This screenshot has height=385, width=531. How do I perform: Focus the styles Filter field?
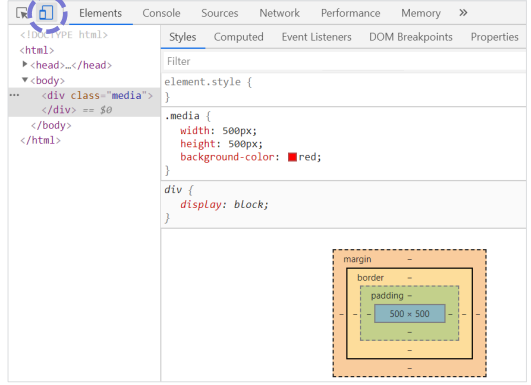[x=344, y=61]
